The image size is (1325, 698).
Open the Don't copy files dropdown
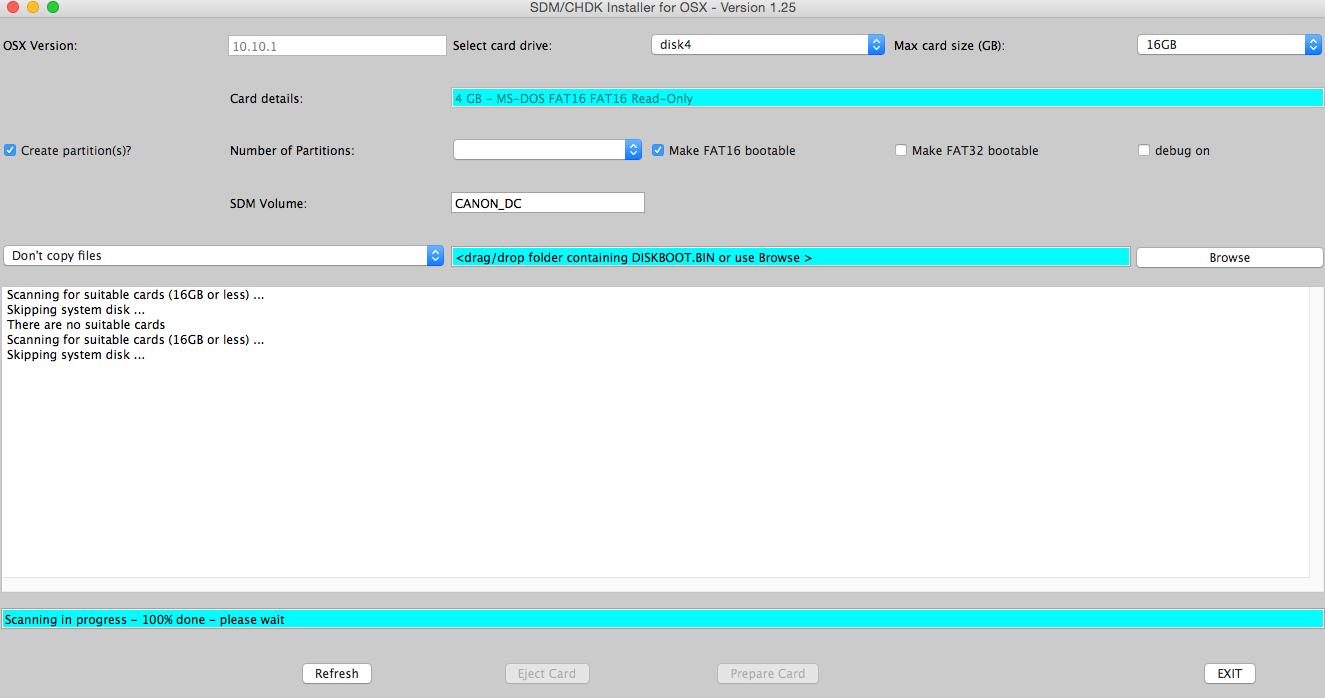(x=224, y=256)
